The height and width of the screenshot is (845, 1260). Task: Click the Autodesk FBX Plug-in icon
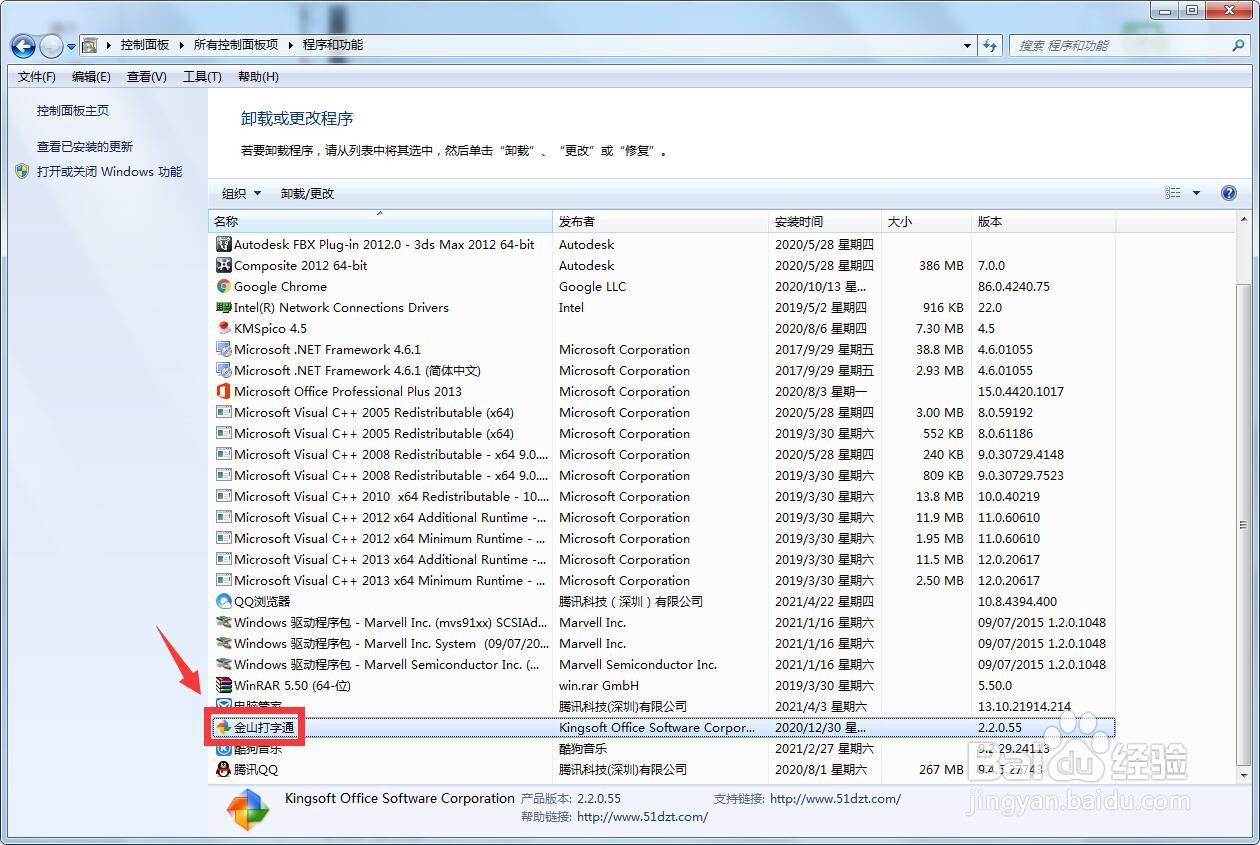pos(224,244)
